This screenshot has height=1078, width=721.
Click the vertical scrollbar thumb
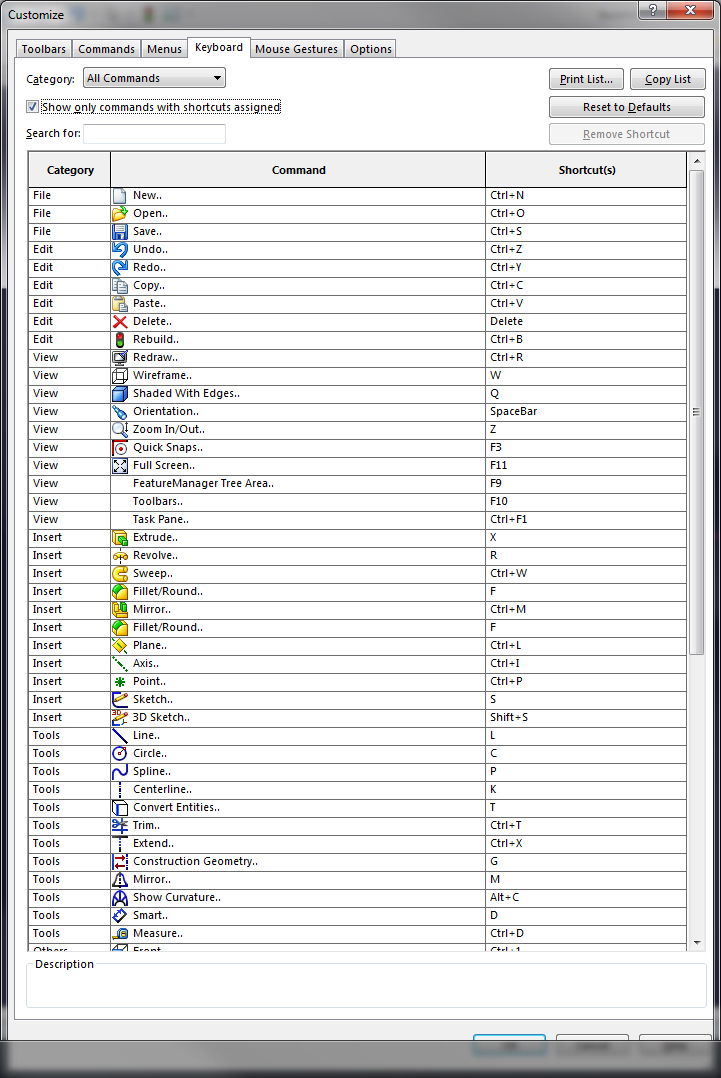point(697,412)
